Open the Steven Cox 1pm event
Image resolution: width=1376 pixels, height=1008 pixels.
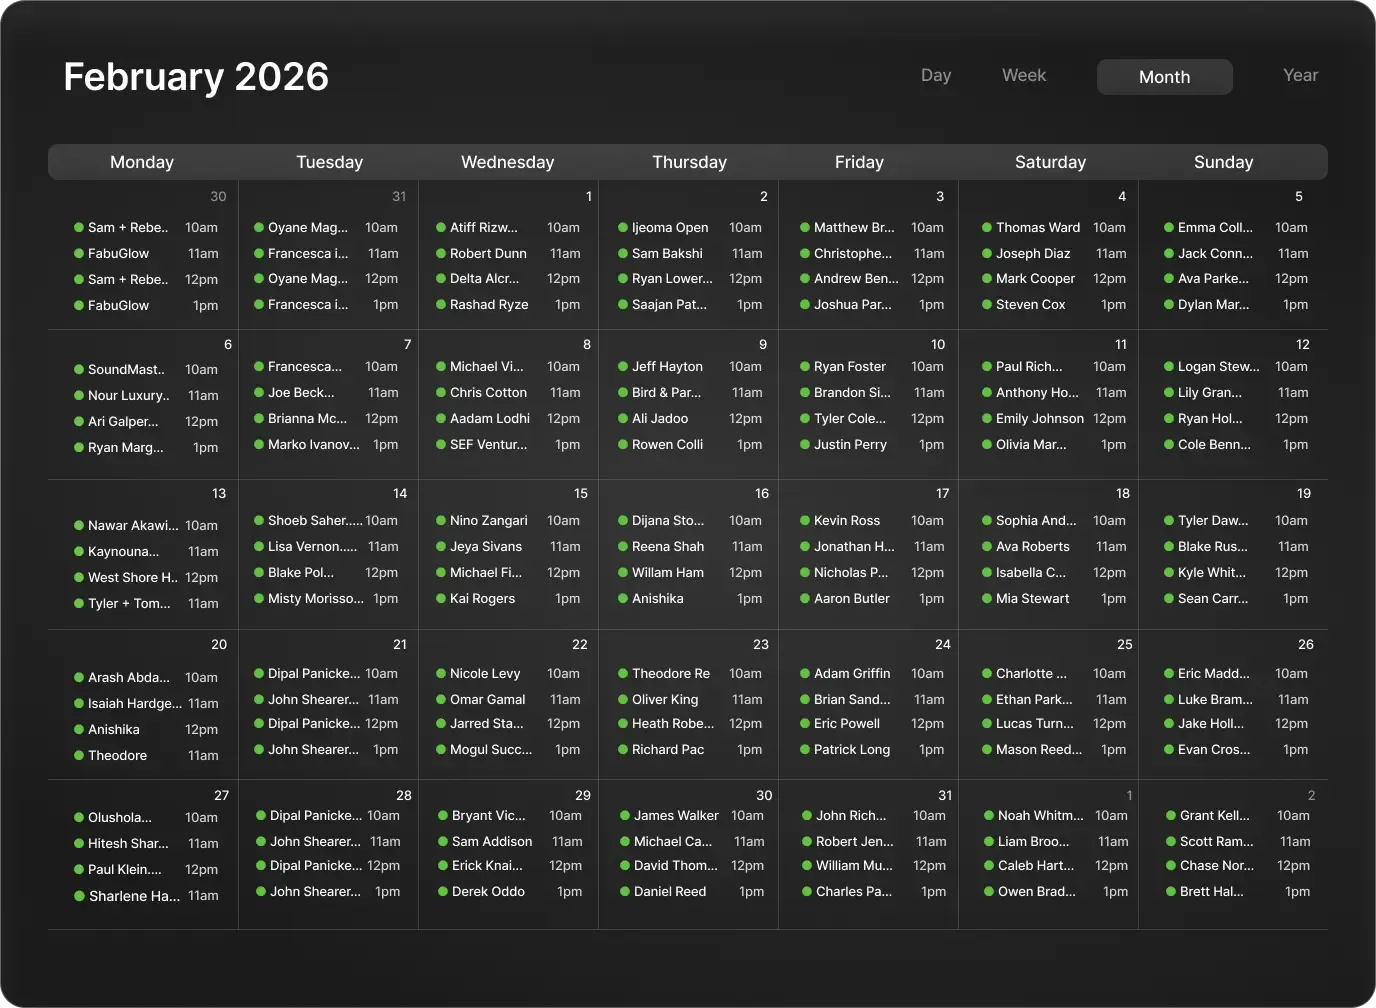[x=1053, y=305]
